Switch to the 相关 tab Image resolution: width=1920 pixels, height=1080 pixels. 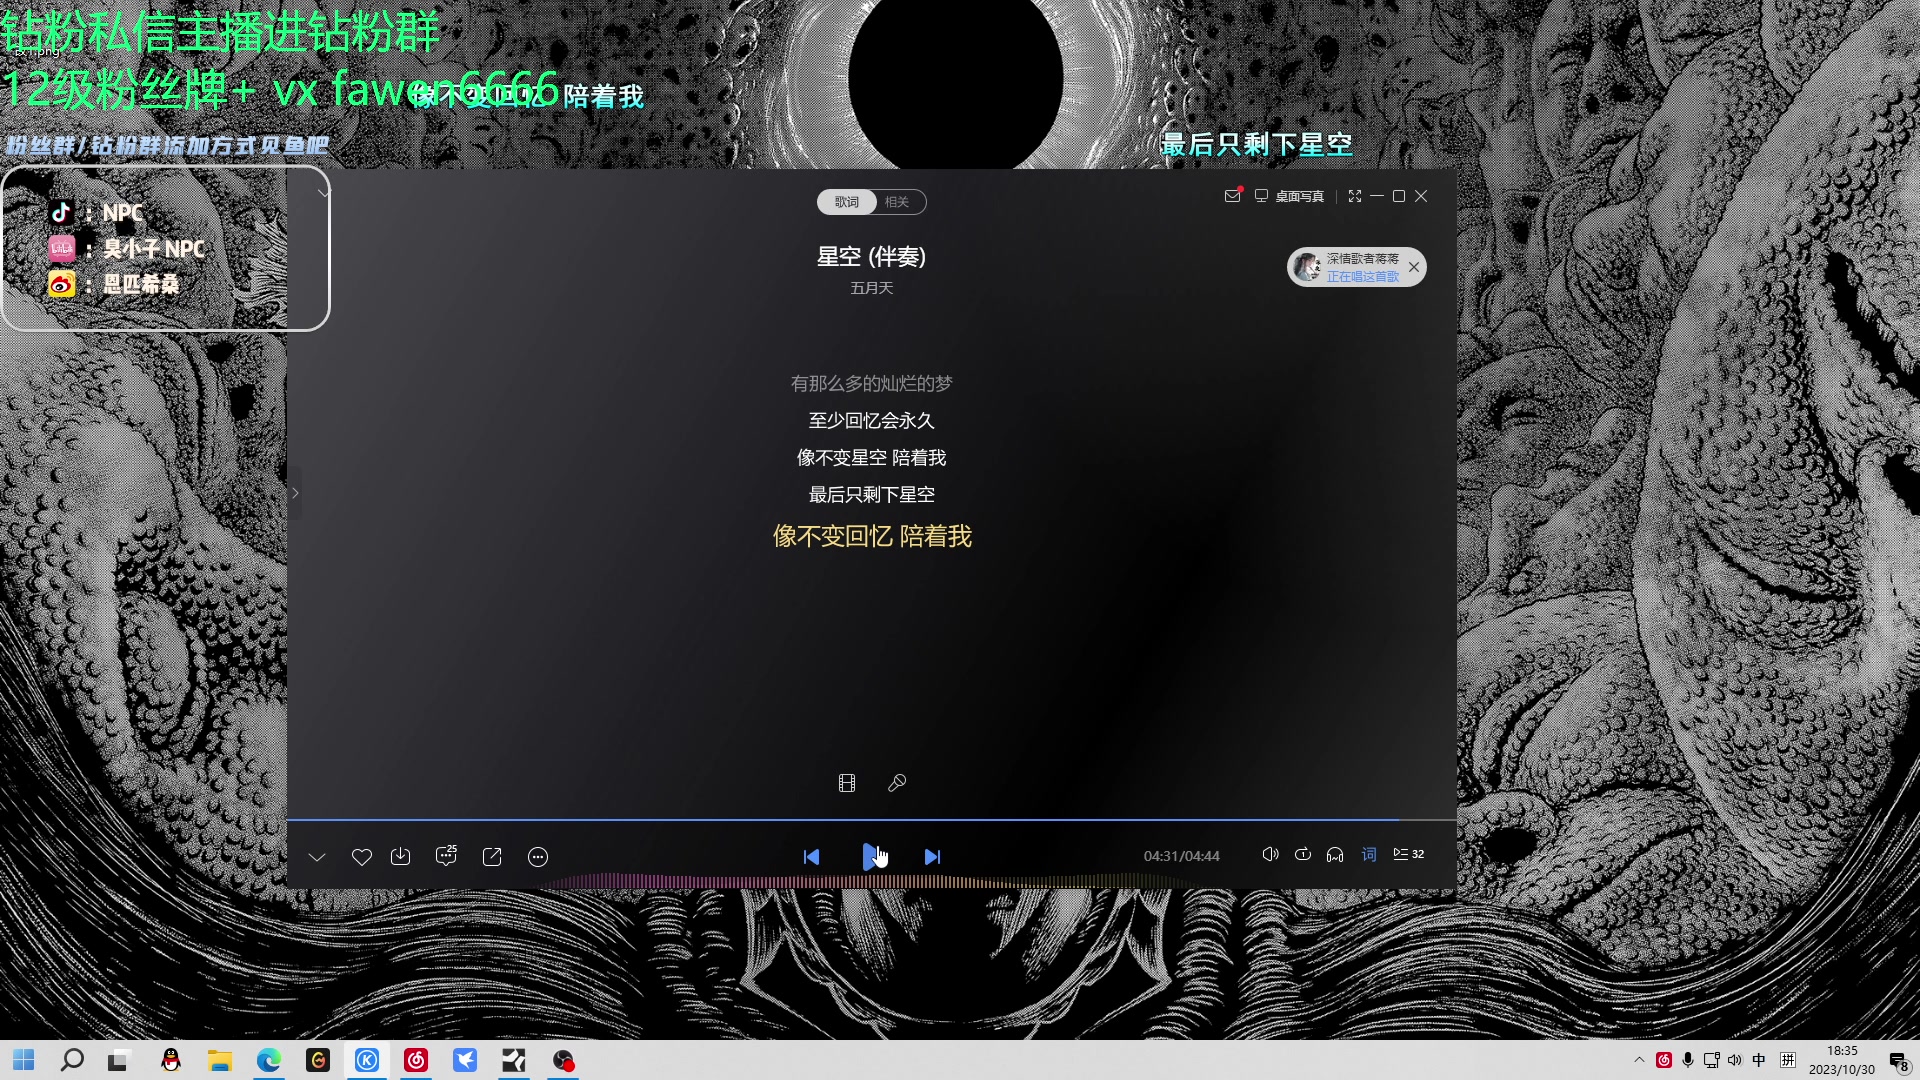tap(897, 202)
